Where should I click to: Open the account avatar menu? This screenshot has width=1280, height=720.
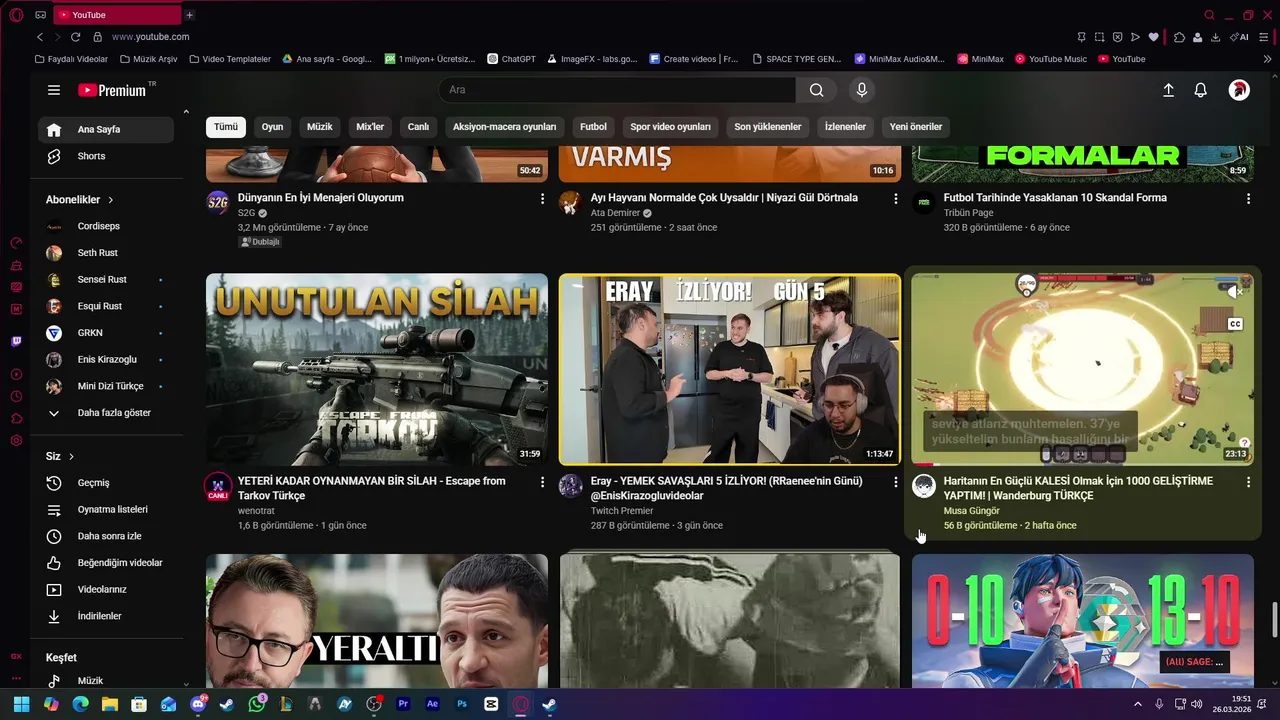click(1239, 90)
